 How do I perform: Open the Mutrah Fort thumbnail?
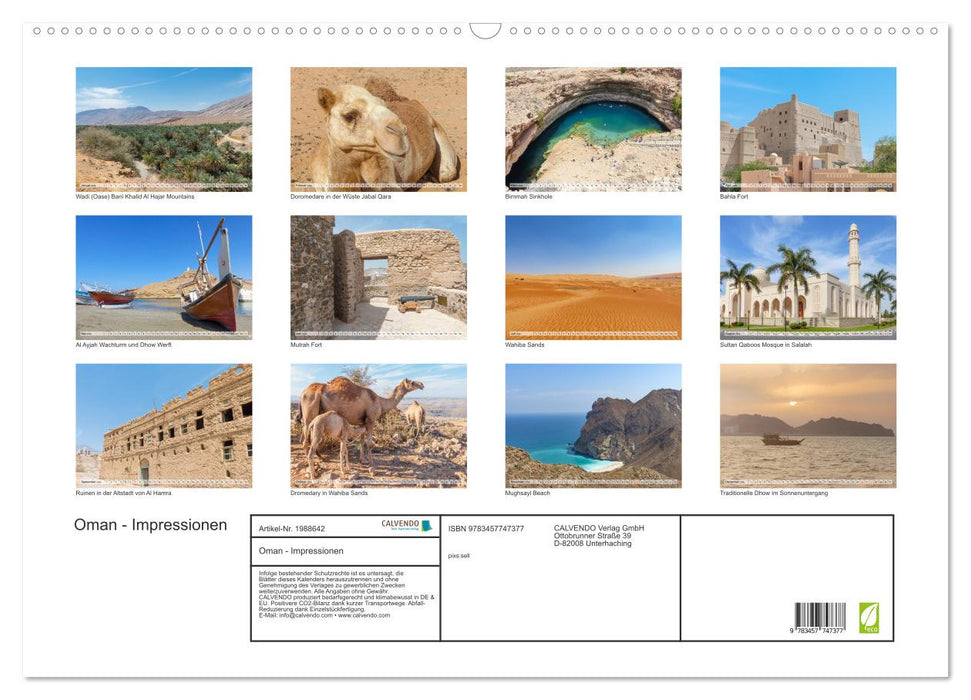coord(378,277)
